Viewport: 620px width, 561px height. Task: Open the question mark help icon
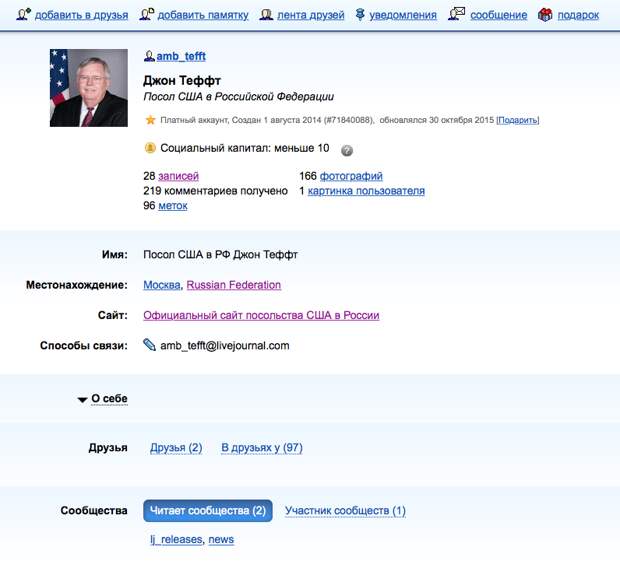point(347,150)
